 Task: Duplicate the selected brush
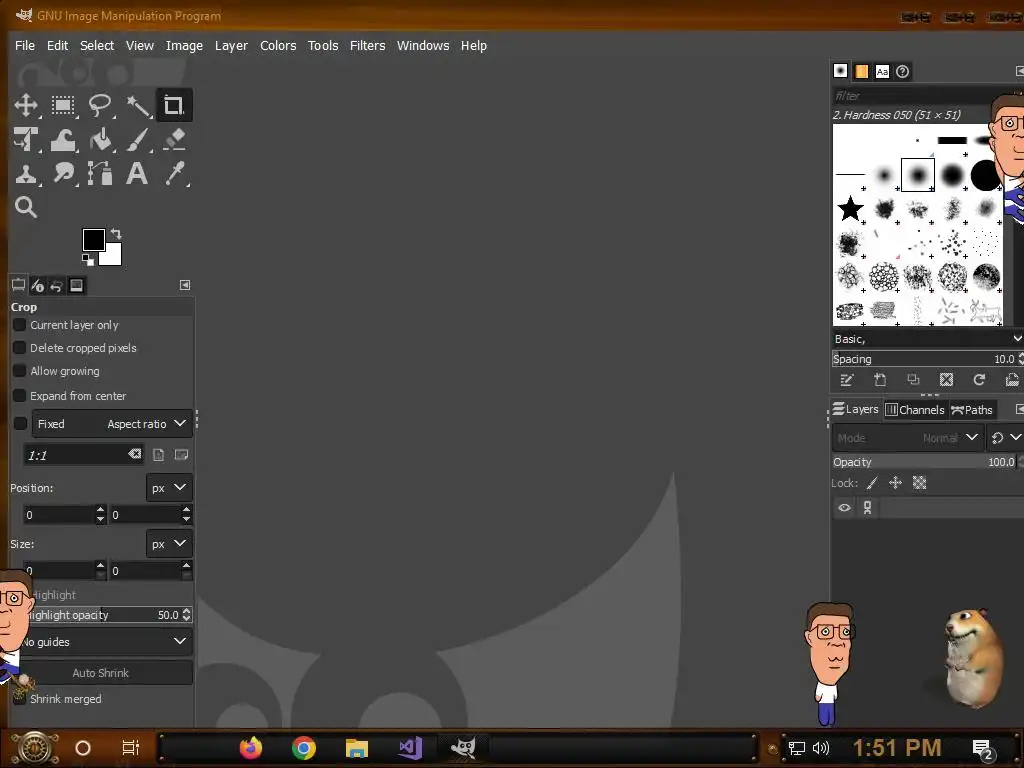click(914, 380)
